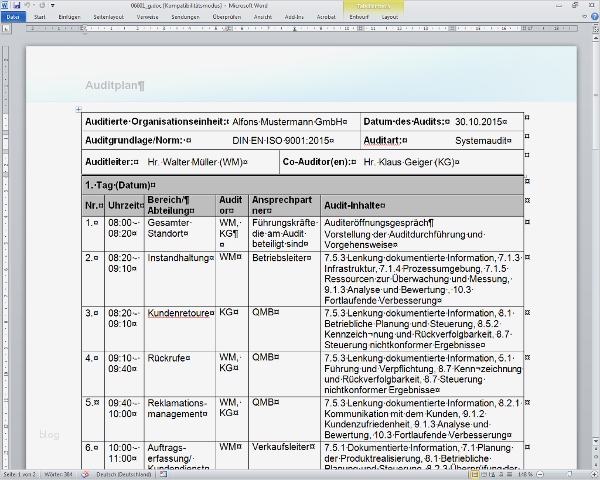This screenshot has height=480, width=600.
Task: Toggle the ruler icon above the vertical scrollbar
Action: [x=594, y=29]
